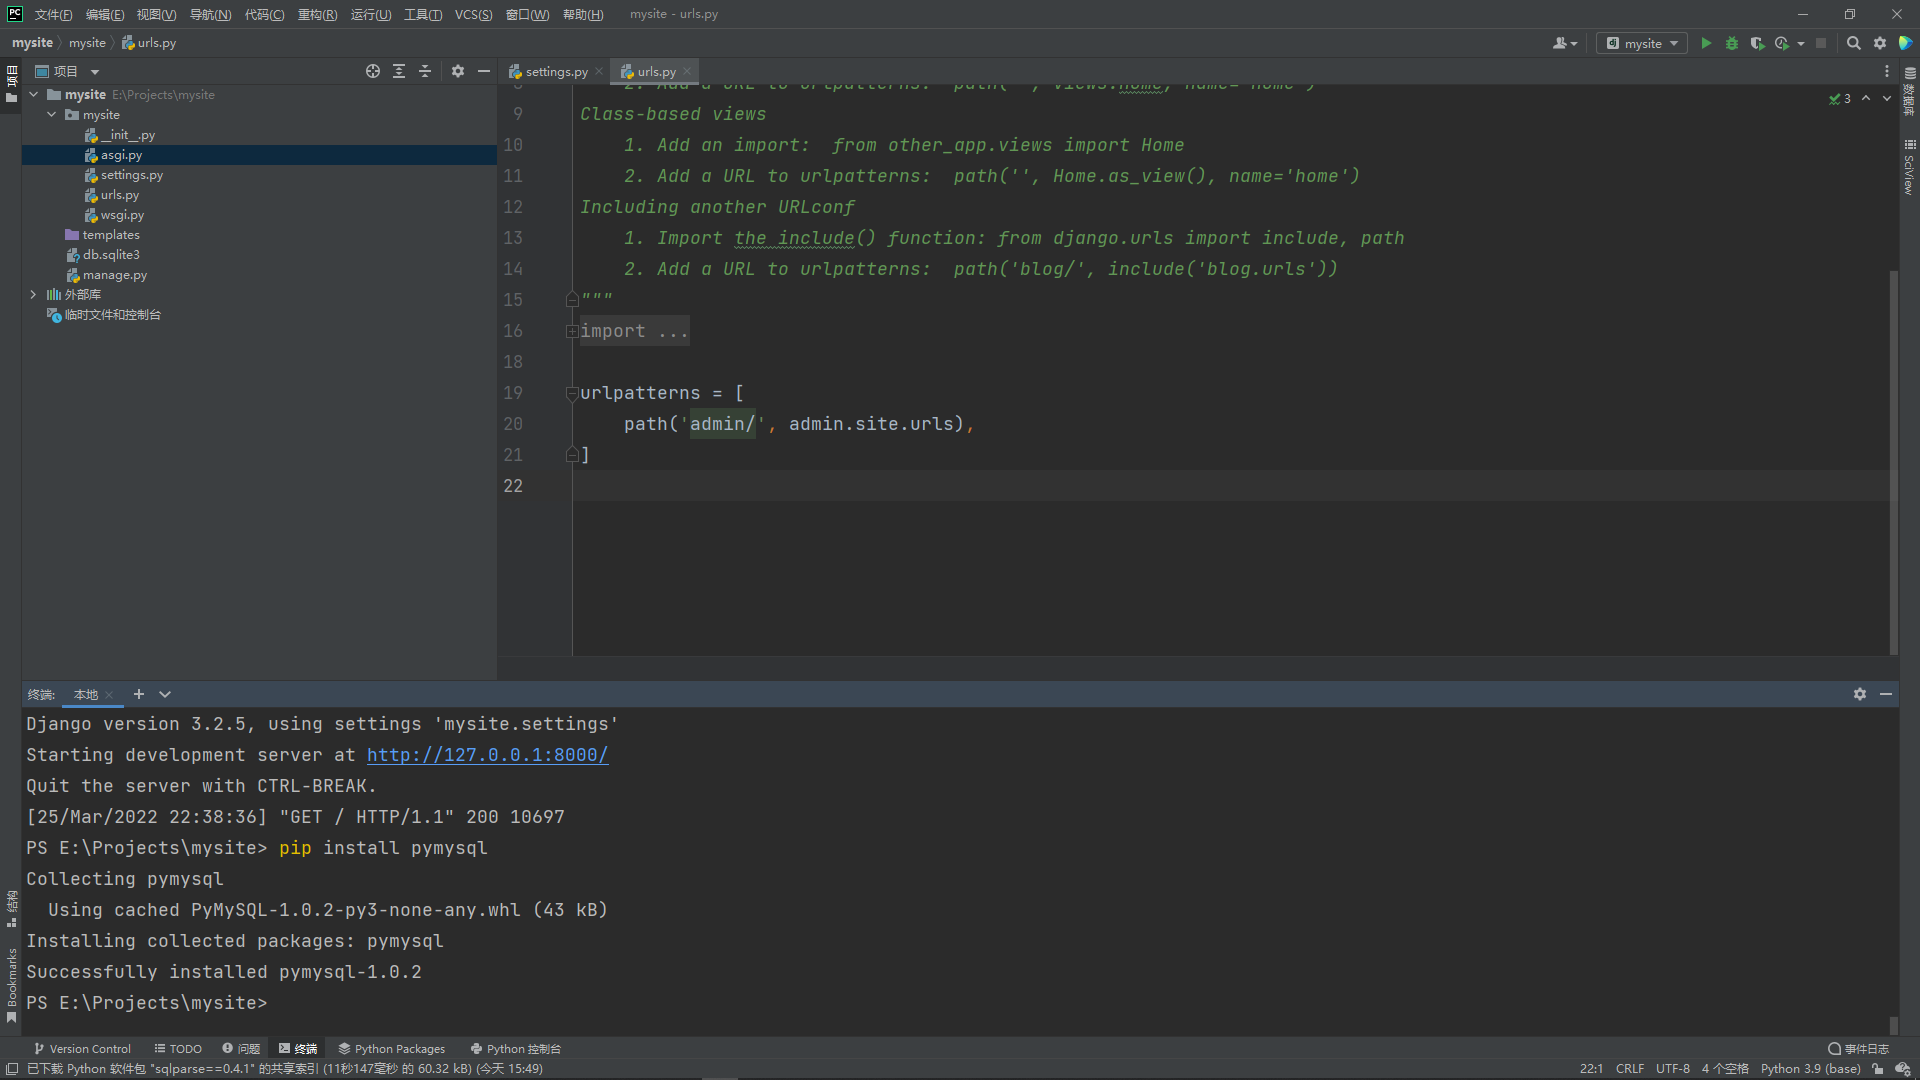Click the stop process button
The height and width of the screenshot is (1080, 1920).
(1821, 43)
